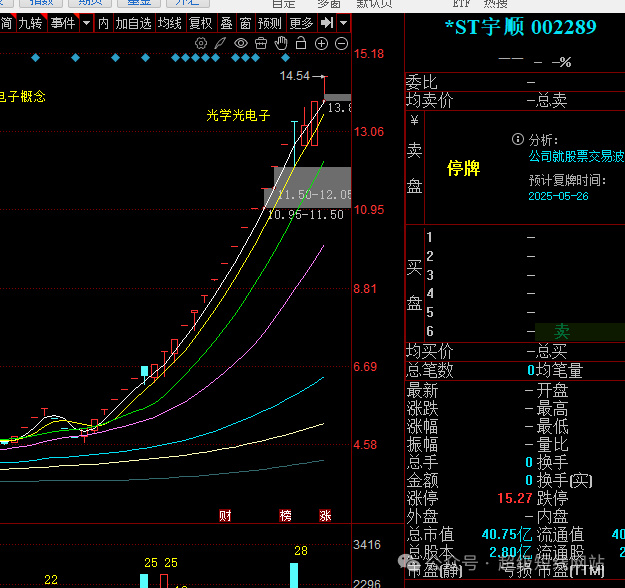
Task: Click the 8.81 price axis label
Action: pos(365,289)
